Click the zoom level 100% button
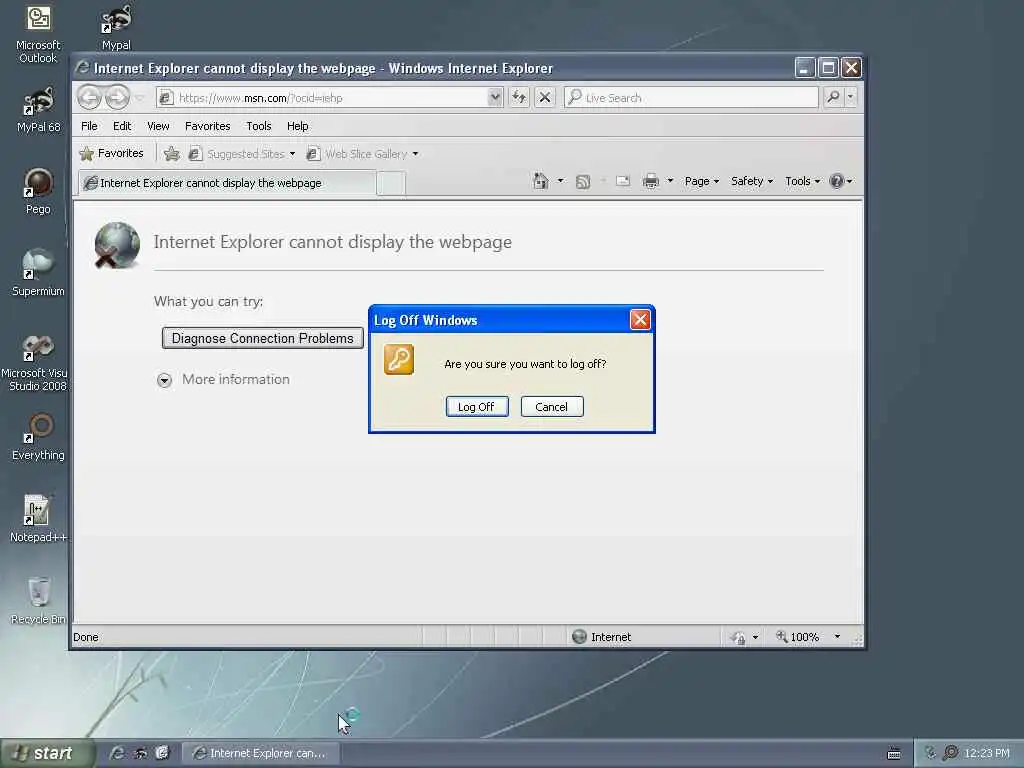Viewport: 1024px width, 768px height. [x=797, y=637]
